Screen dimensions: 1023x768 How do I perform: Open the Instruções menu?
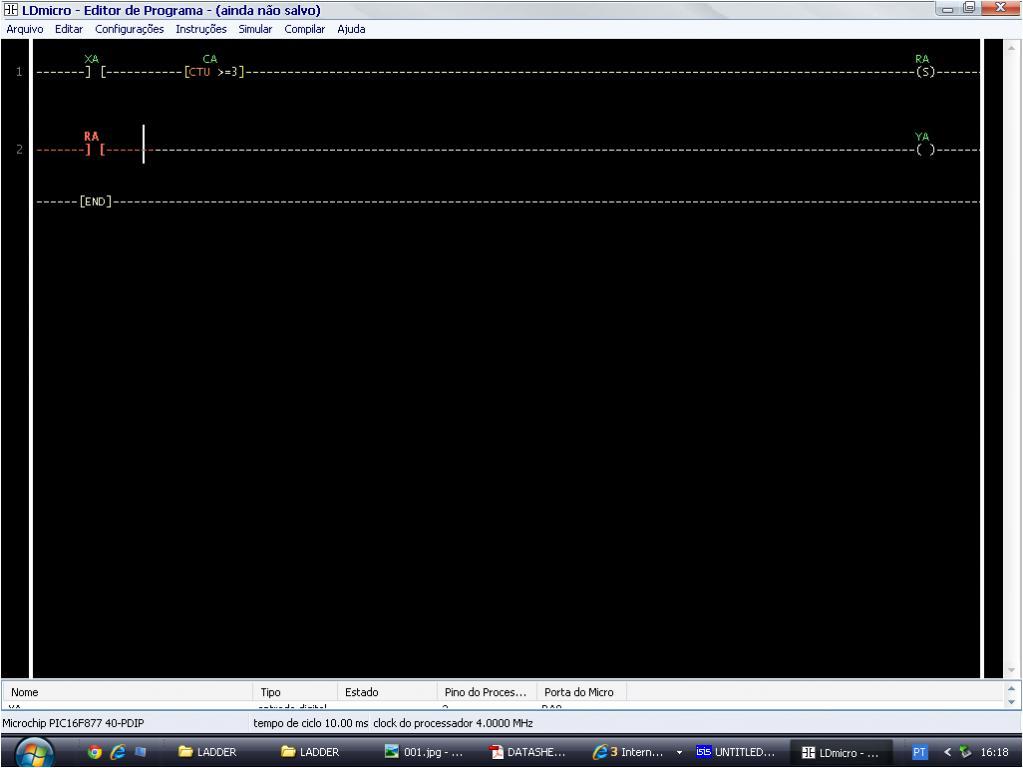(201, 29)
